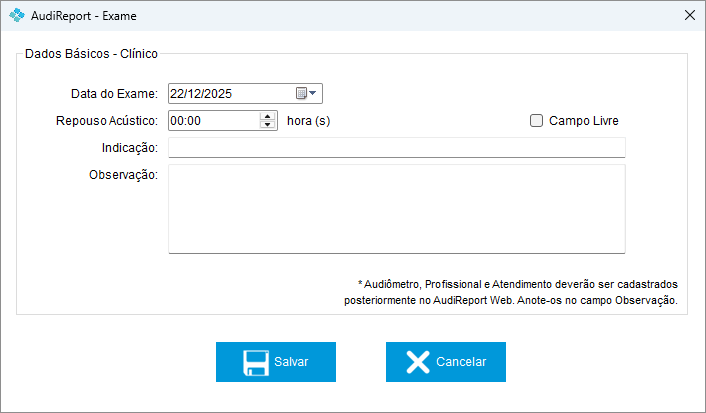Image resolution: width=706 pixels, height=413 pixels.
Task: Click the 'Dados Básicos - Clínico' group title
Action: point(91,54)
